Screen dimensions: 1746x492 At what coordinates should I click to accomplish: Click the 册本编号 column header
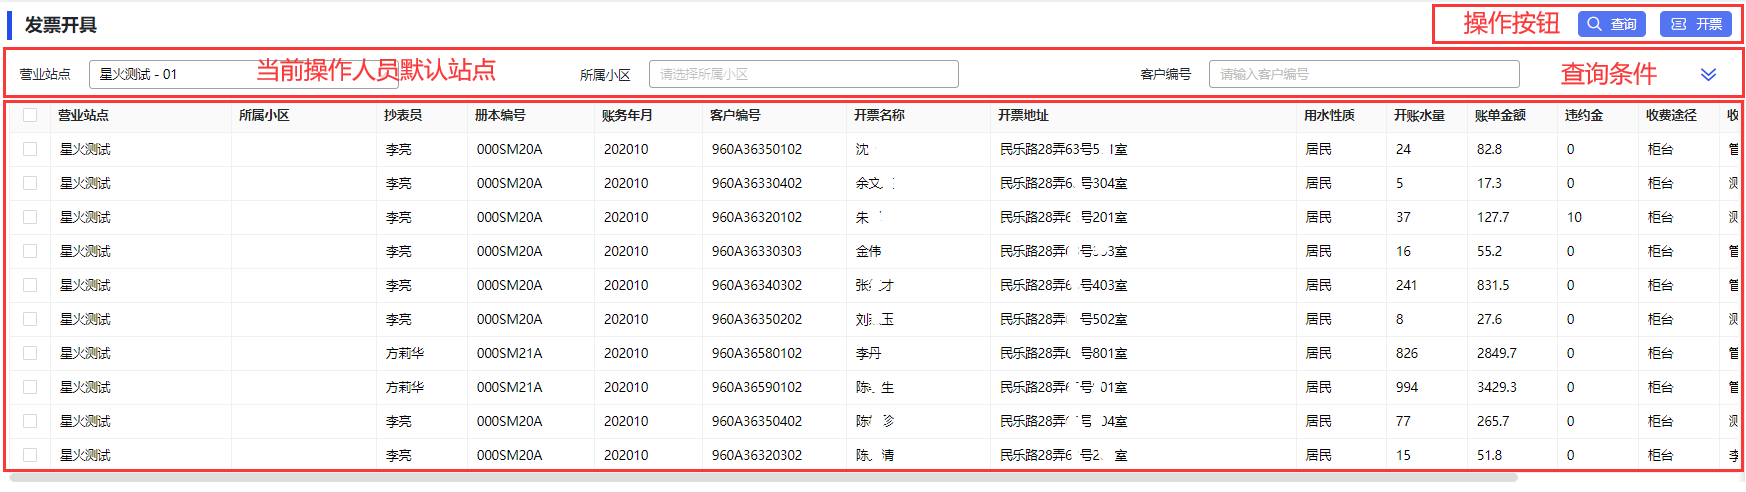tap(500, 115)
